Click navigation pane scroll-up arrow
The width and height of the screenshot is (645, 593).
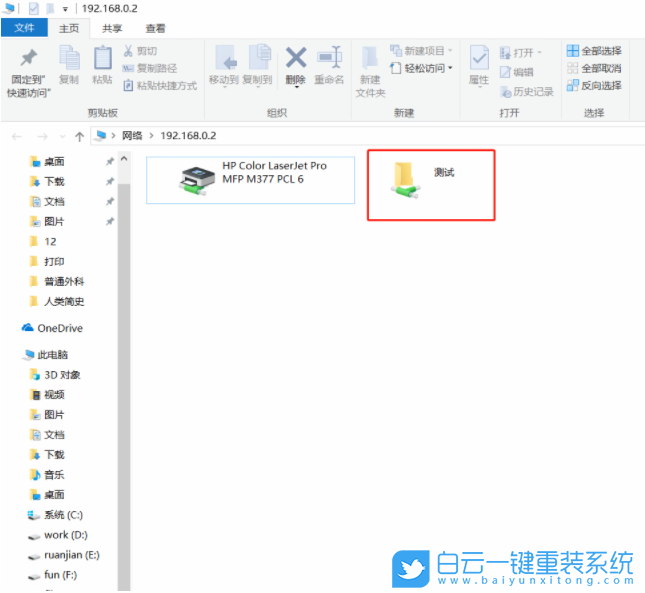[124, 158]
